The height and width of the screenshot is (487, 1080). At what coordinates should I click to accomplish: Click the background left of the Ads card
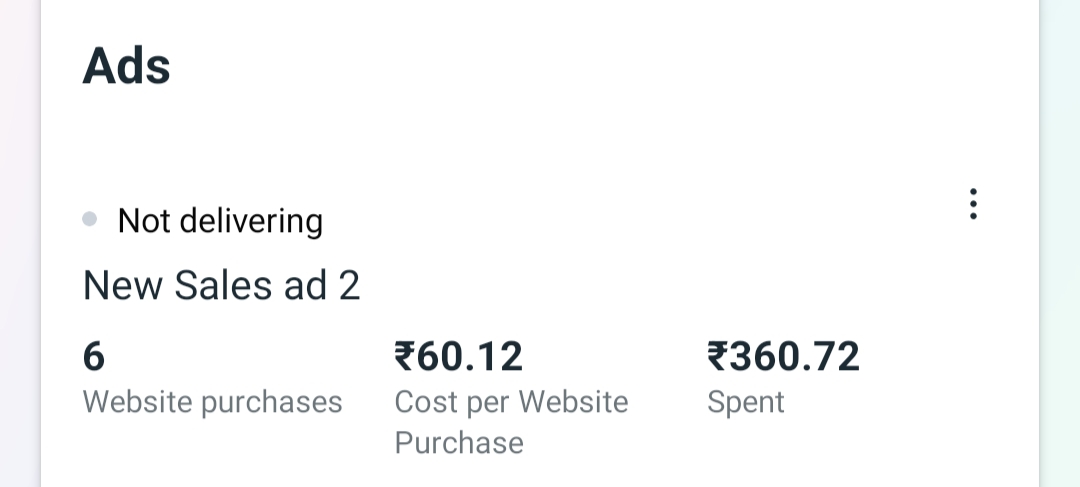click(x=20, y=250)
